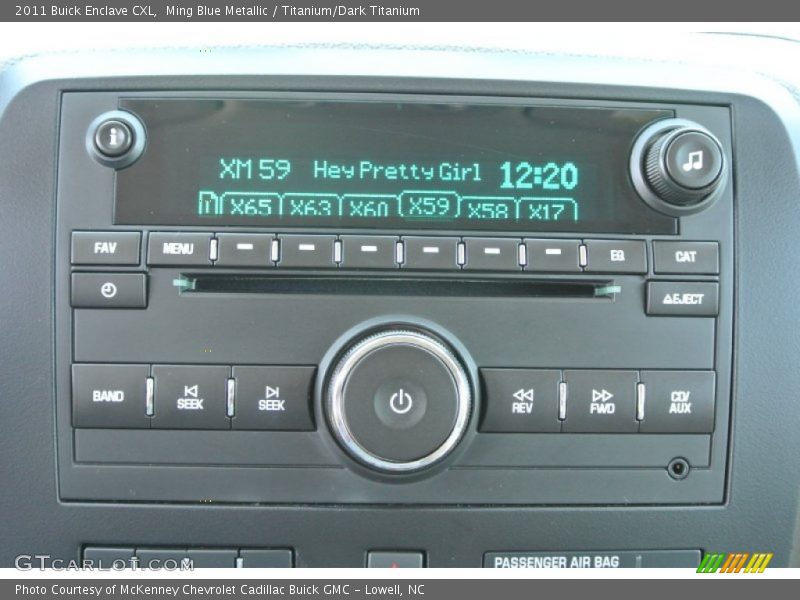Switch source with BAND button
Image resolution: width=800 pixels, height=600 pixels.
coord(109,396)
